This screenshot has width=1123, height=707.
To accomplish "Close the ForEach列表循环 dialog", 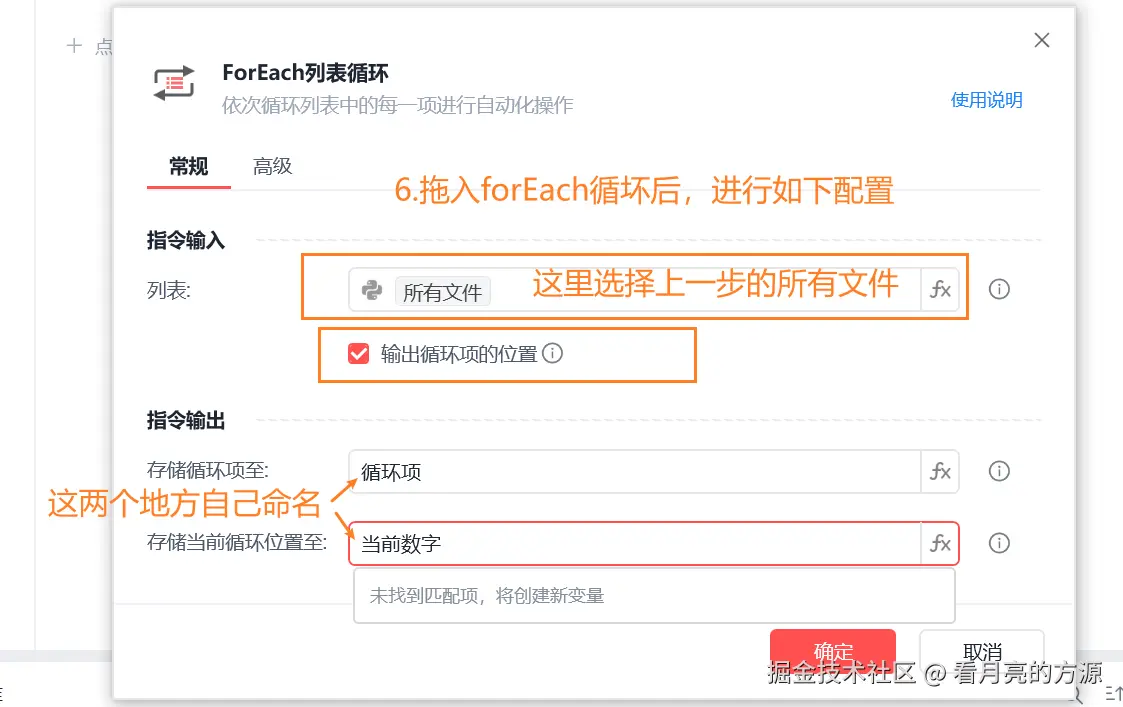I will click(1042, 40).
